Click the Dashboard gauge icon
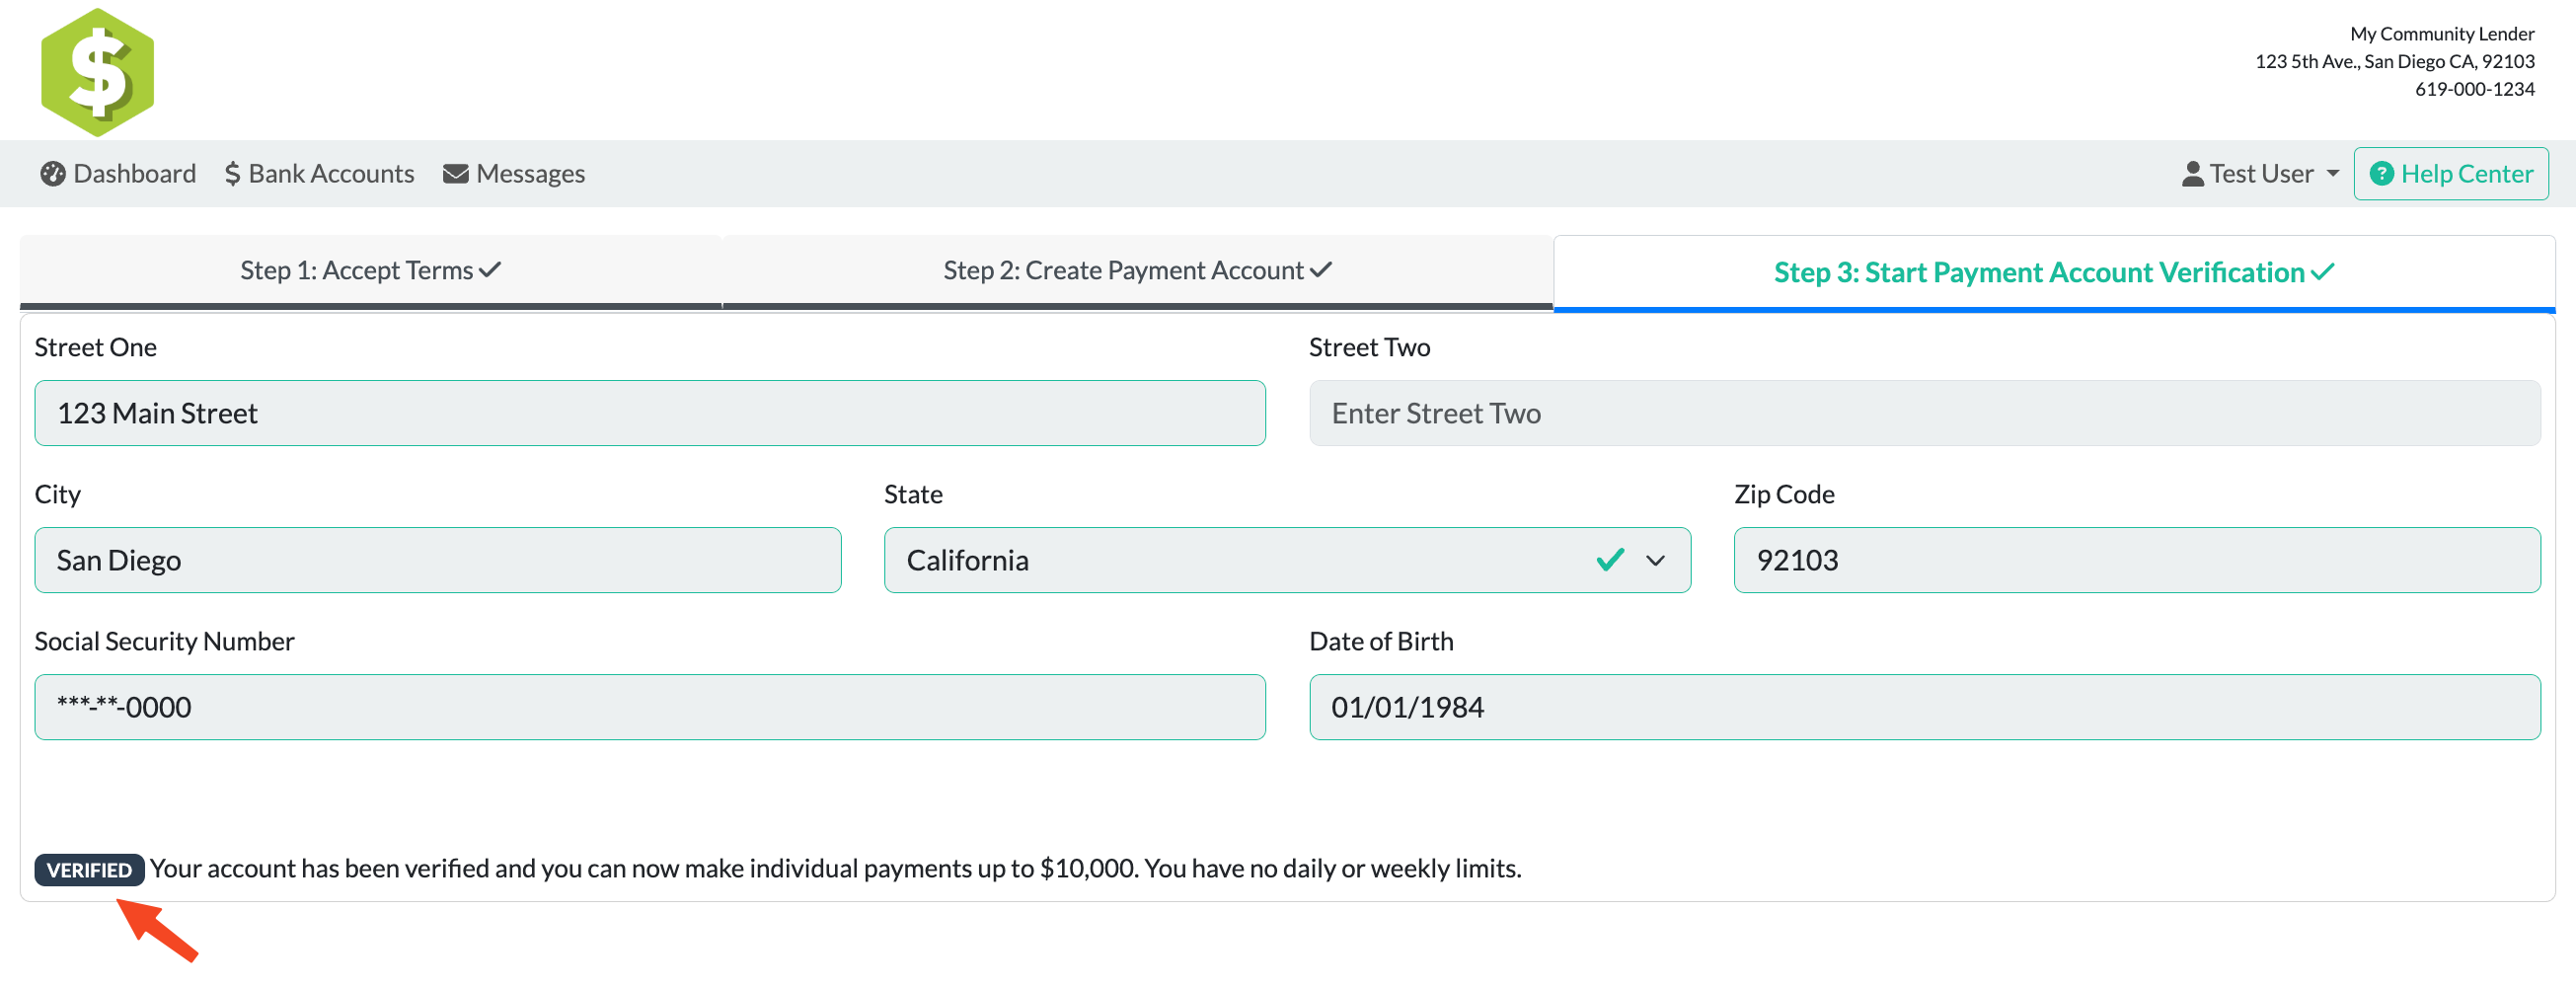Image resolution: width=2576 pixels, height=987 pixels. coord(52,174)
